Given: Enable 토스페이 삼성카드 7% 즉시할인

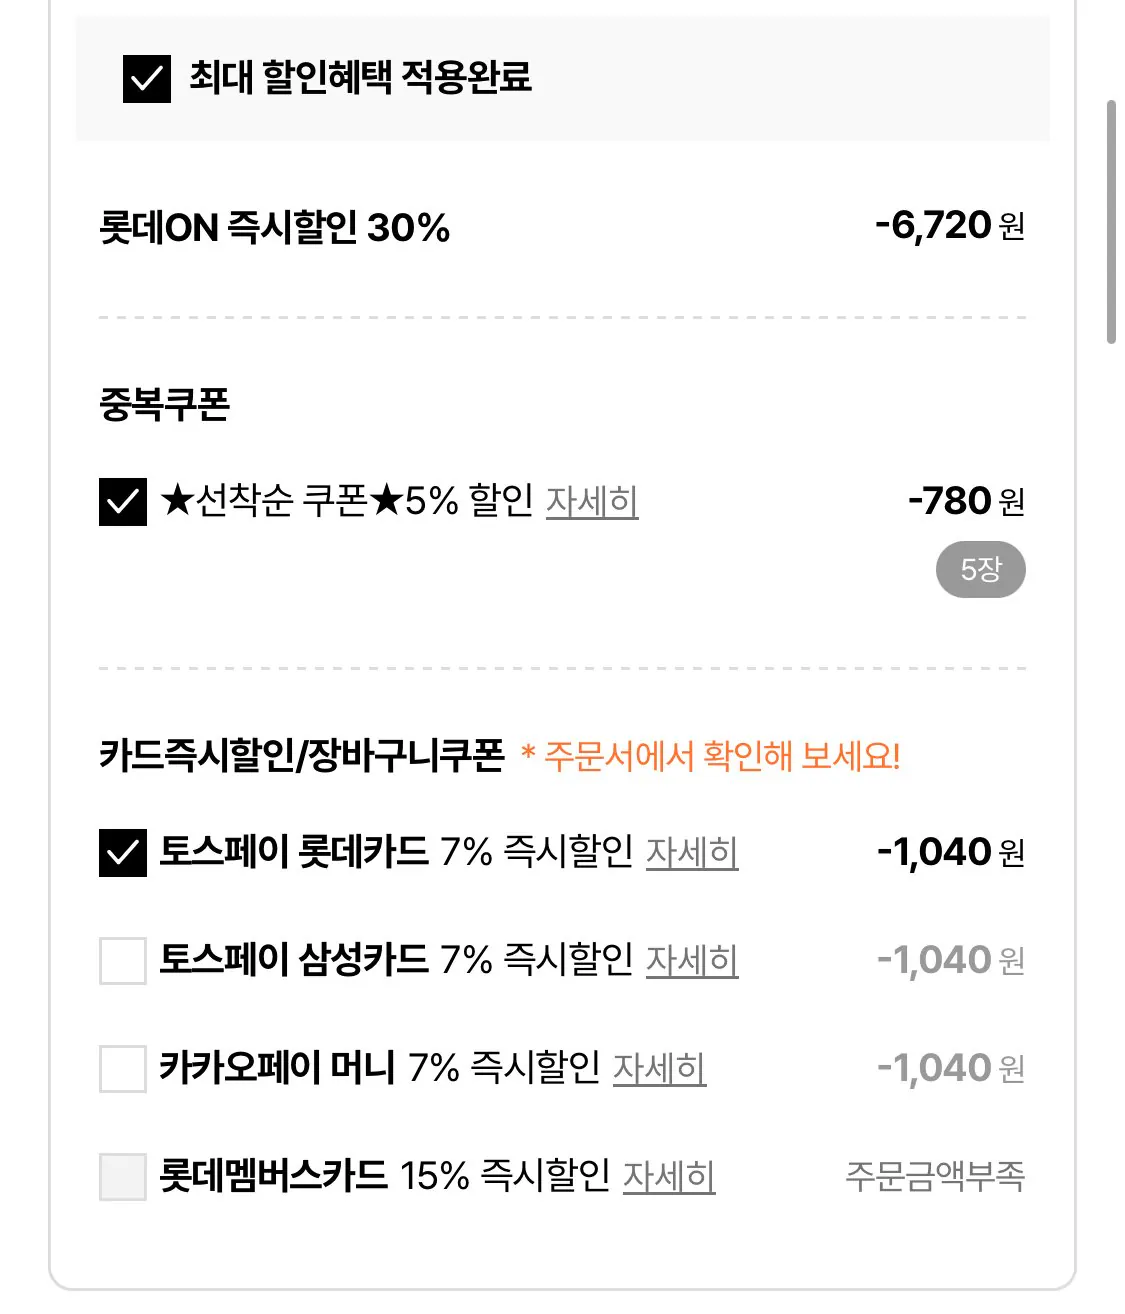Looking at the screenshot, I should pyautogui.click(x=121, y=961).
